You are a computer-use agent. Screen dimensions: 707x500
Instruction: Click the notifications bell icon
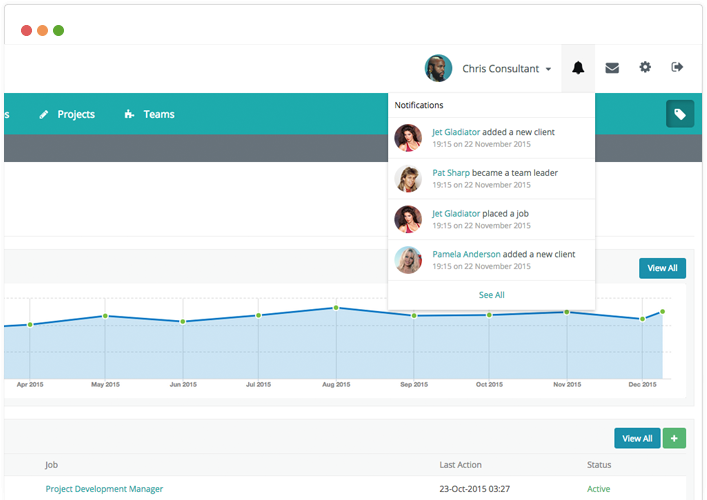[578, 68]
